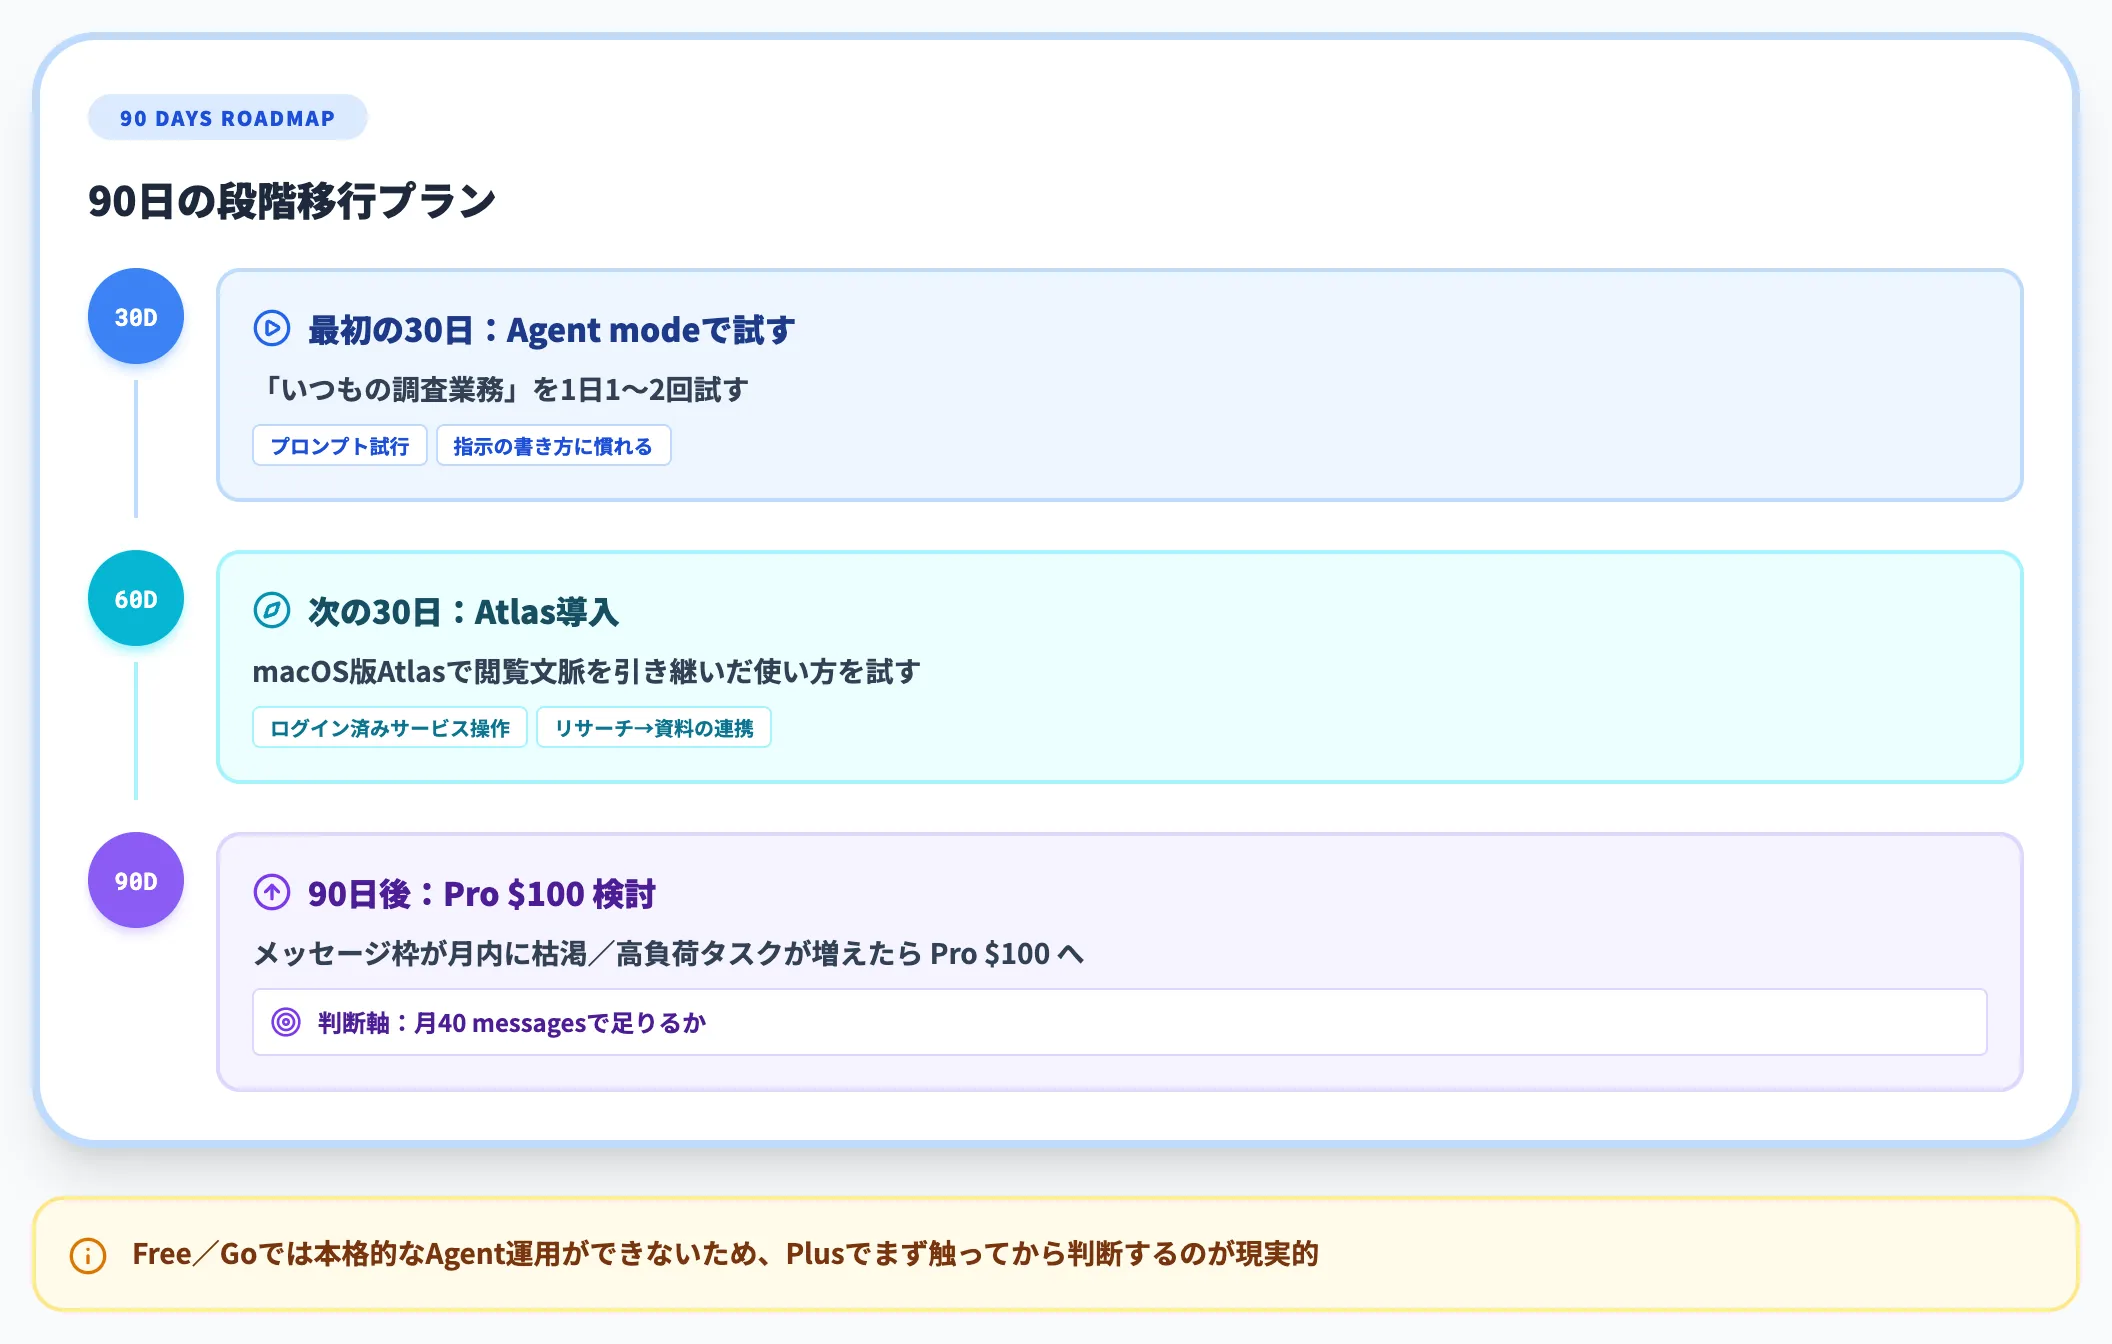The height and width of the screenshot is (1344, 2112).
Task: Click the info icon in the yellow notice
Action: (88, 1255)
